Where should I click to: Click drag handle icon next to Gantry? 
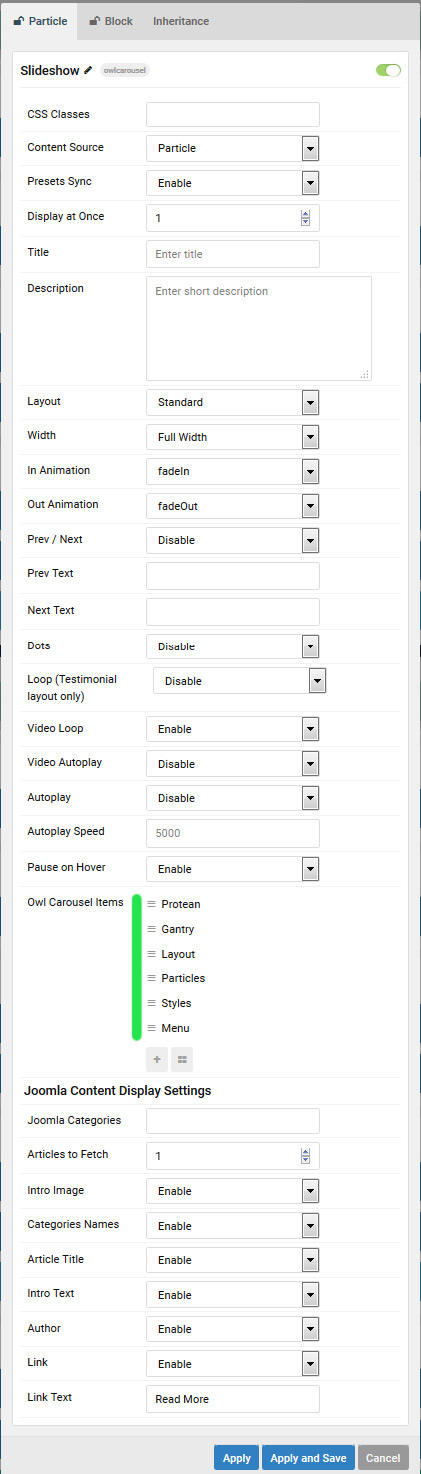point(152,929)
